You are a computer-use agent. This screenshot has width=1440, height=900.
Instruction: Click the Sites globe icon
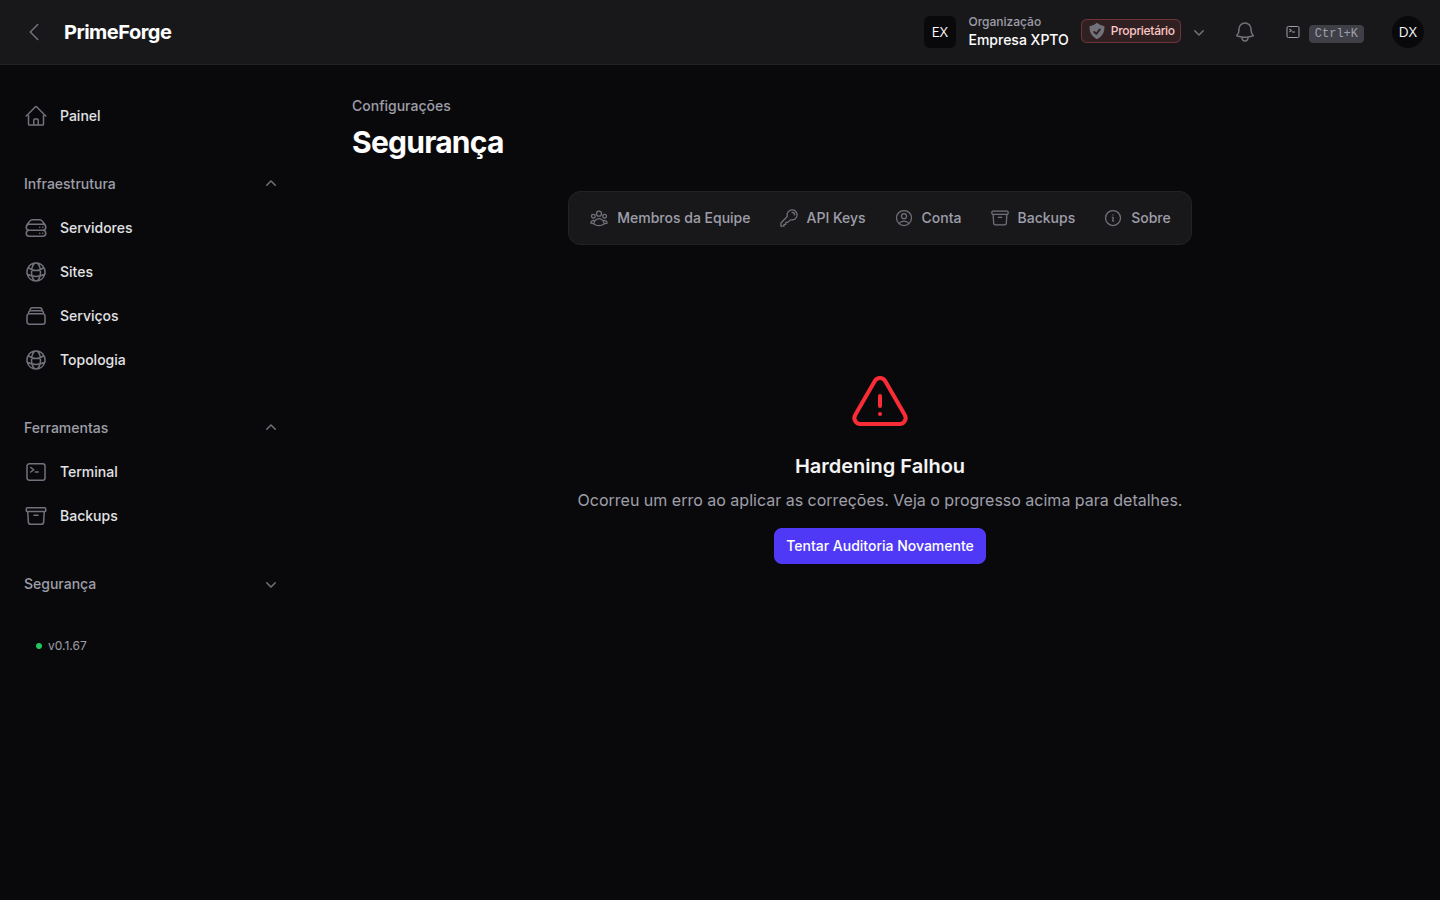point(36,272)
